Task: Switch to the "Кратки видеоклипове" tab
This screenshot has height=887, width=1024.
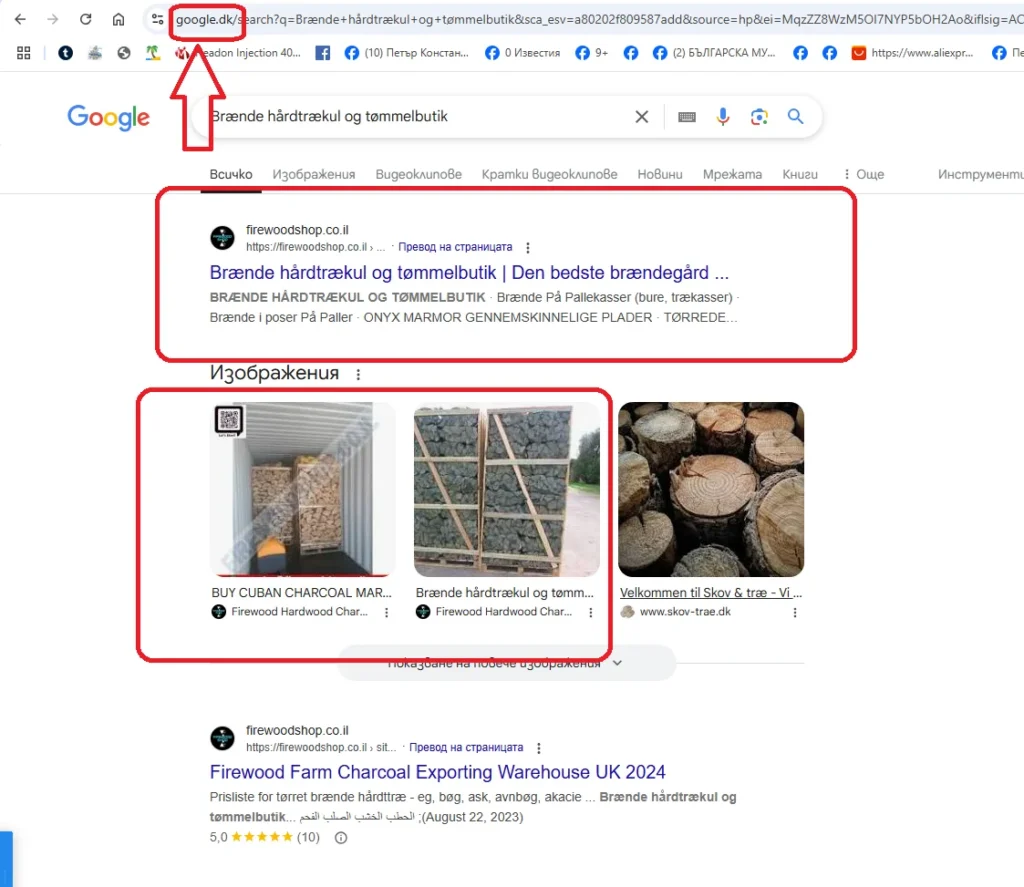Action: coord(550,174)
